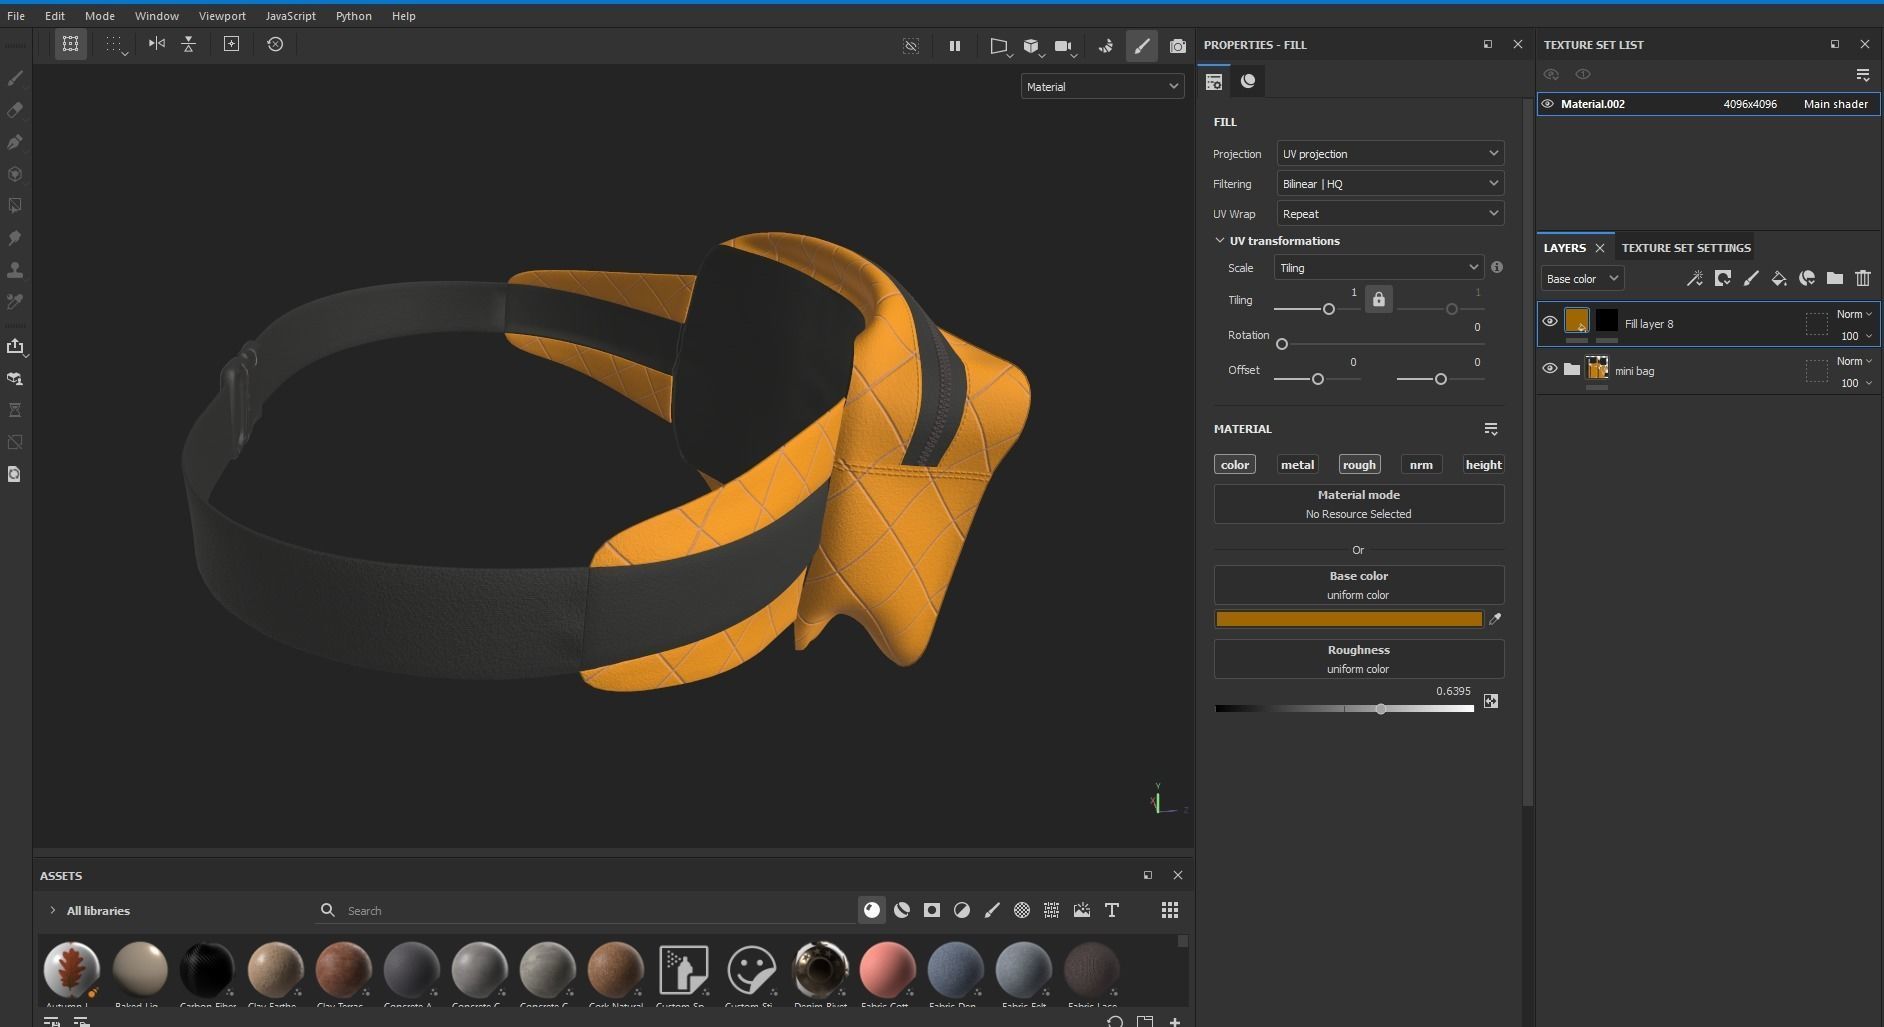Toggle the nrm channel button
Viewport: 1884px width, 1027px height.
point(1421,465)
